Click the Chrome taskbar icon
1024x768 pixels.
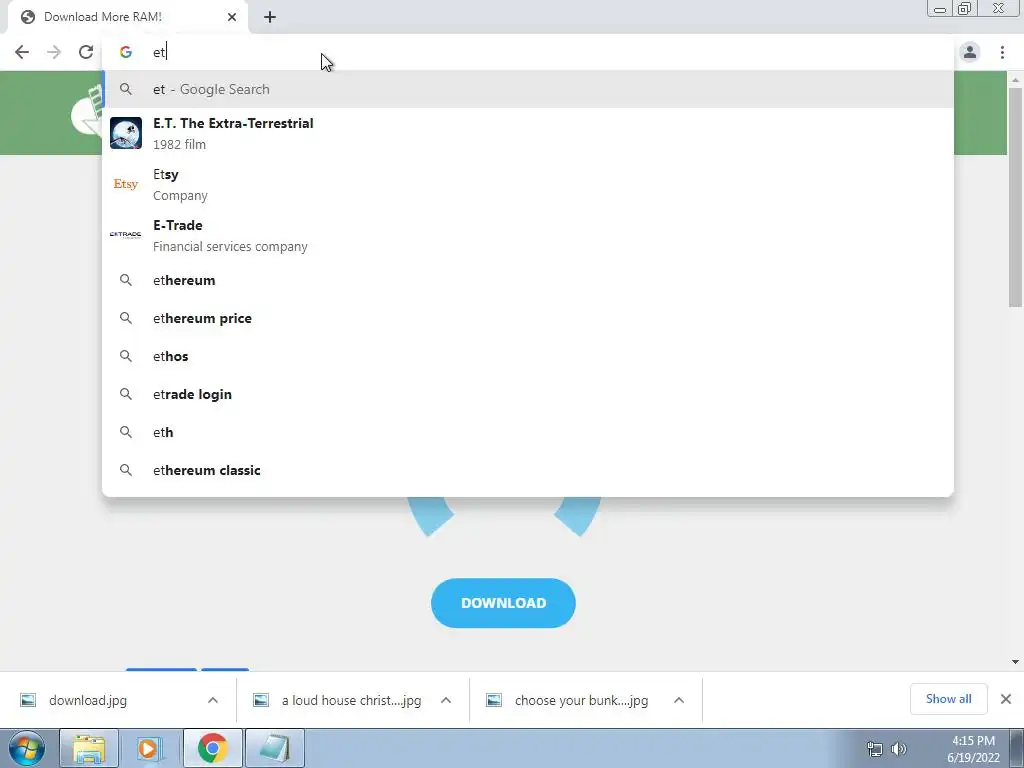pyautogui.click(x=212, y=748)
